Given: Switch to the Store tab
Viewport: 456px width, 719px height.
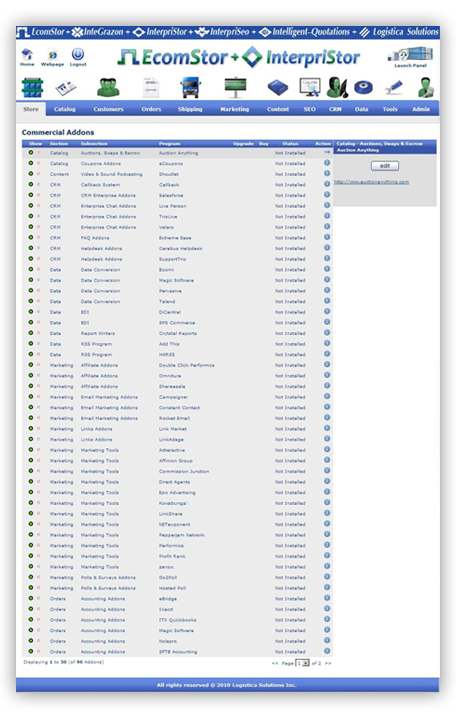Looking at the screenshot, I should (x=31, y=109).
